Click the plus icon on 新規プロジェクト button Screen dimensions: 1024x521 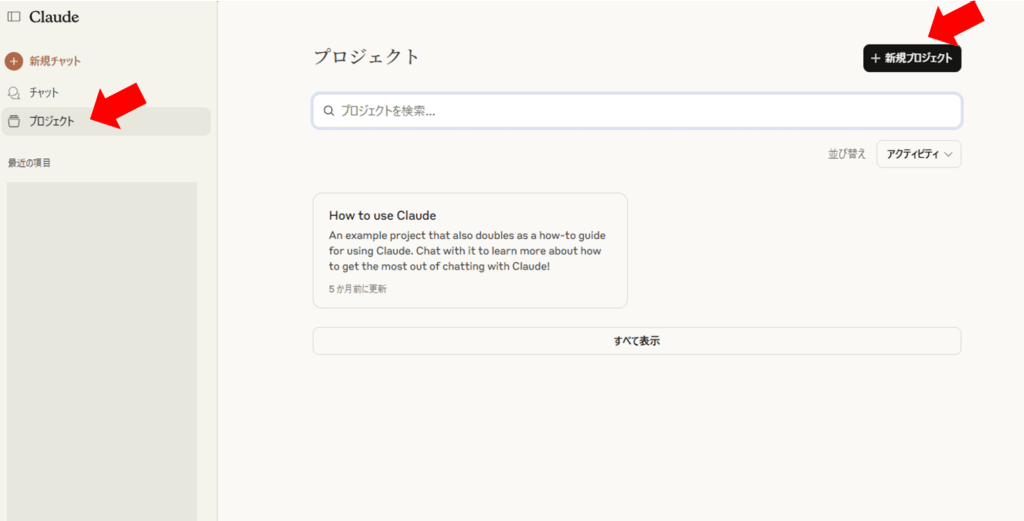(x=876, y=58)
